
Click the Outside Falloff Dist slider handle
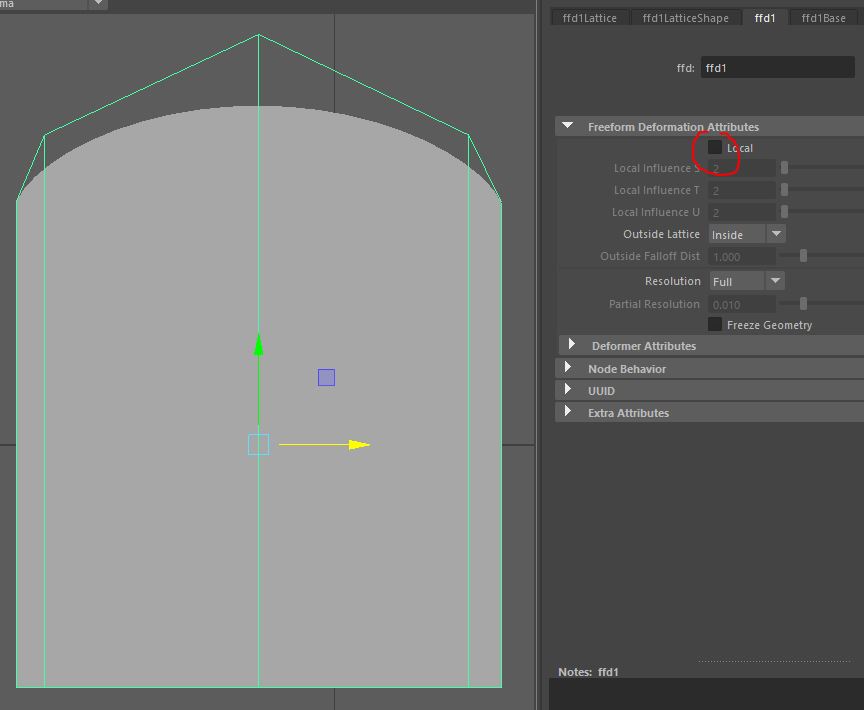pos(803,257)
